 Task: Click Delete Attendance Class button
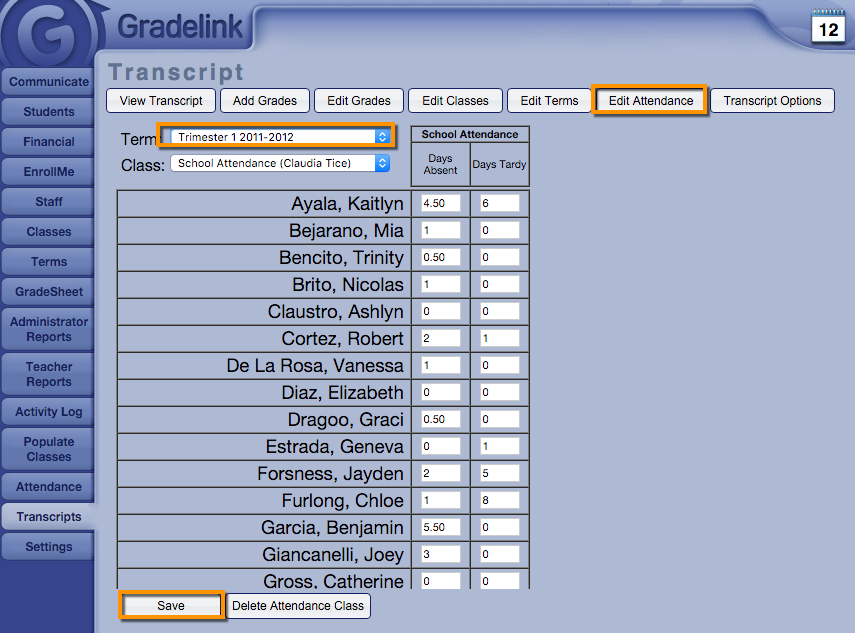click(298, 606)
